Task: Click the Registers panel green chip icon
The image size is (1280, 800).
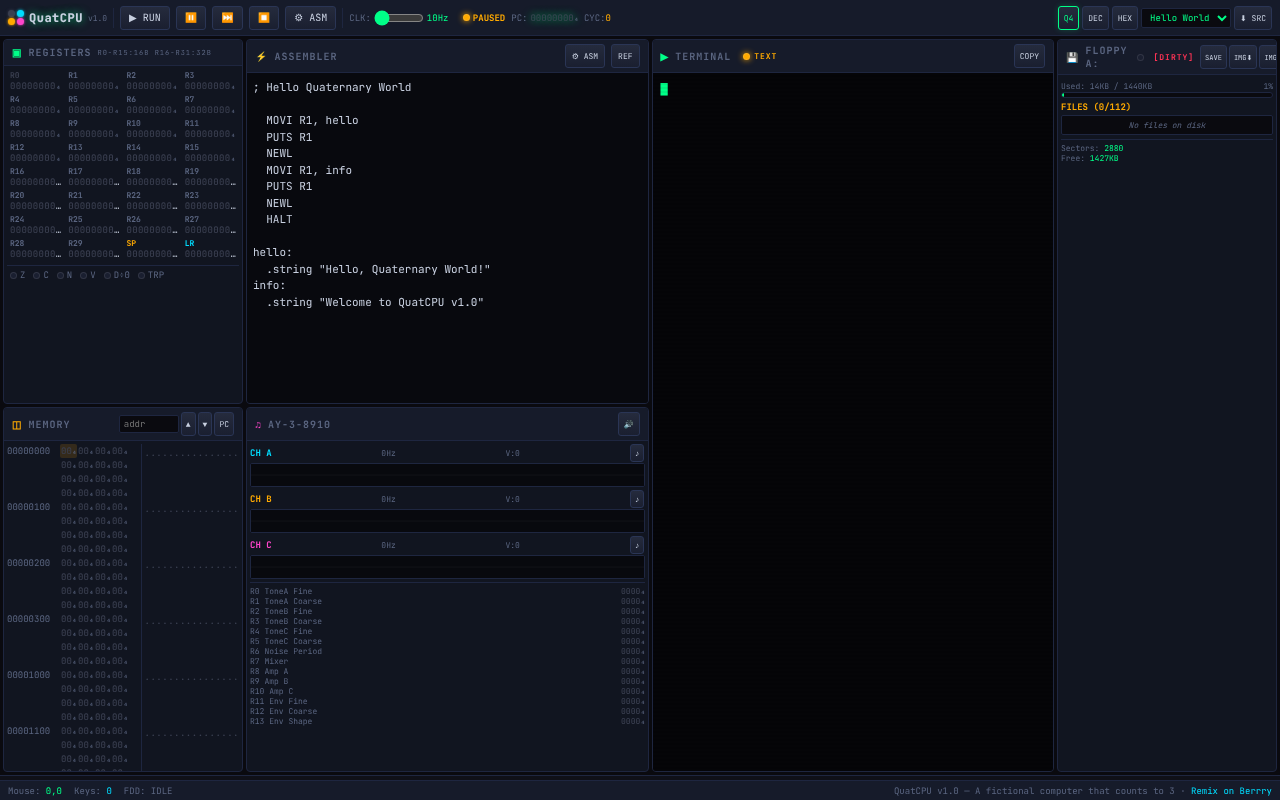Action: click(16, 53)
